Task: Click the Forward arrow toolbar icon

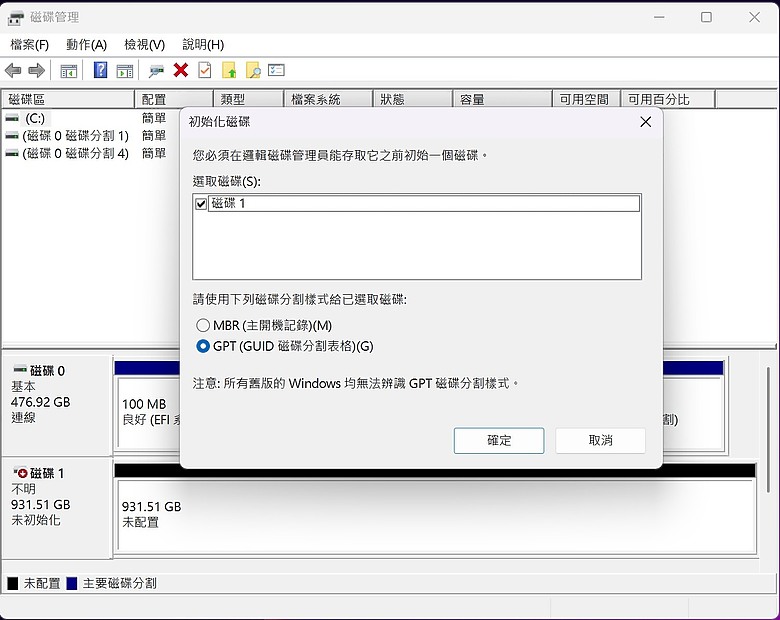Action: click(36, 71)
